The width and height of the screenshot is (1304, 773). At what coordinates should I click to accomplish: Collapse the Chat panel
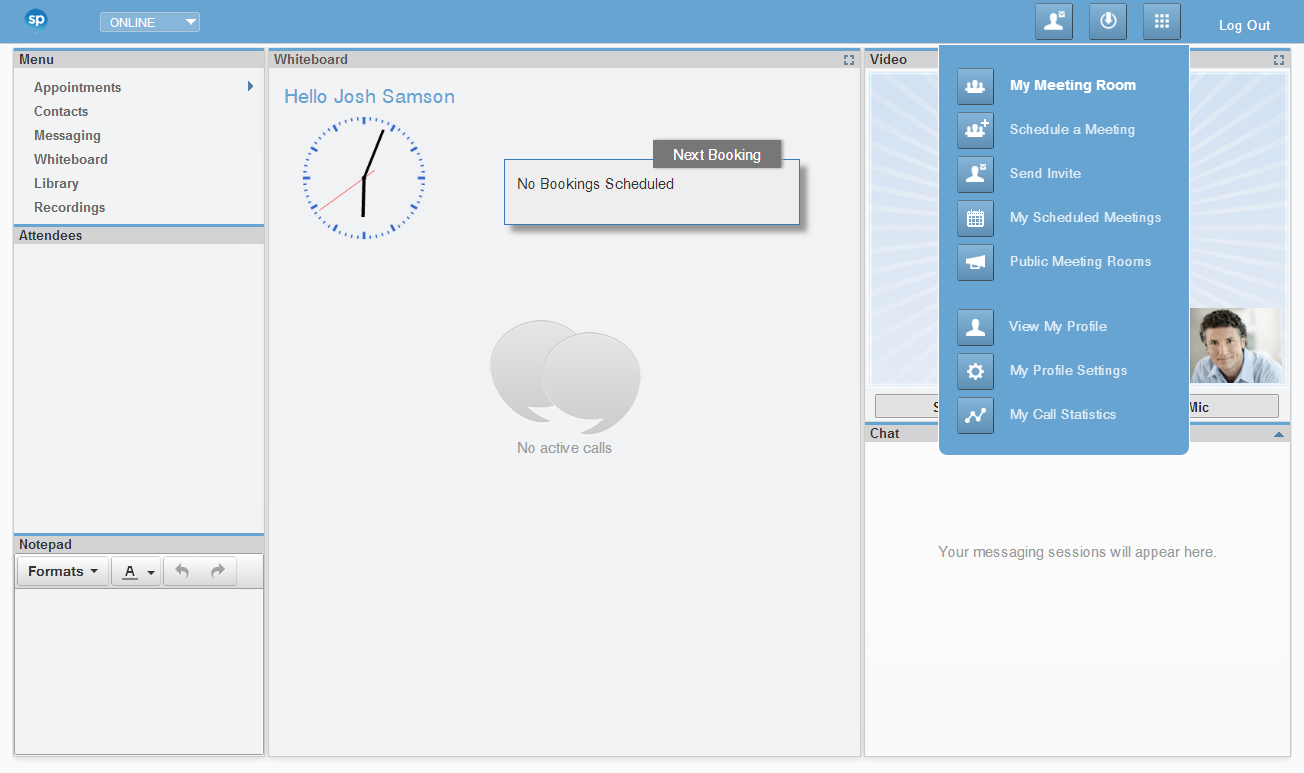click(x=1278, y=434)
